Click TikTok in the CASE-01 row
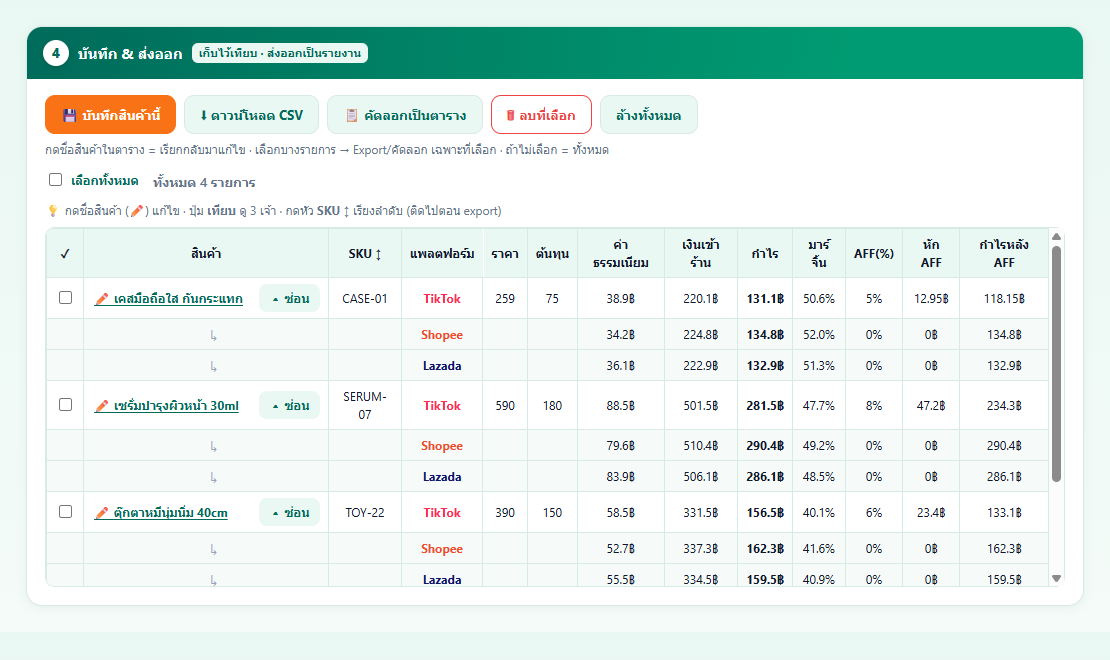The height and width of the screenshot is (660, 1110). [x=442, y=299]
